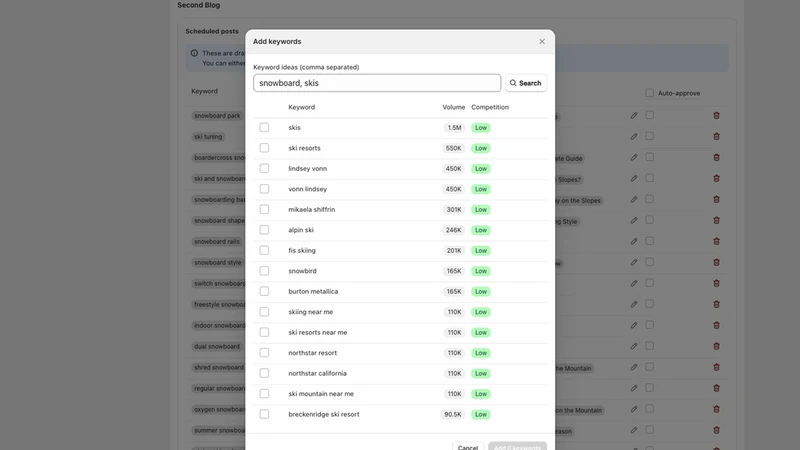This screenshot has height=450, width=800.
Task: Delete the shred snowboard row post
Action: coord(716,367)
